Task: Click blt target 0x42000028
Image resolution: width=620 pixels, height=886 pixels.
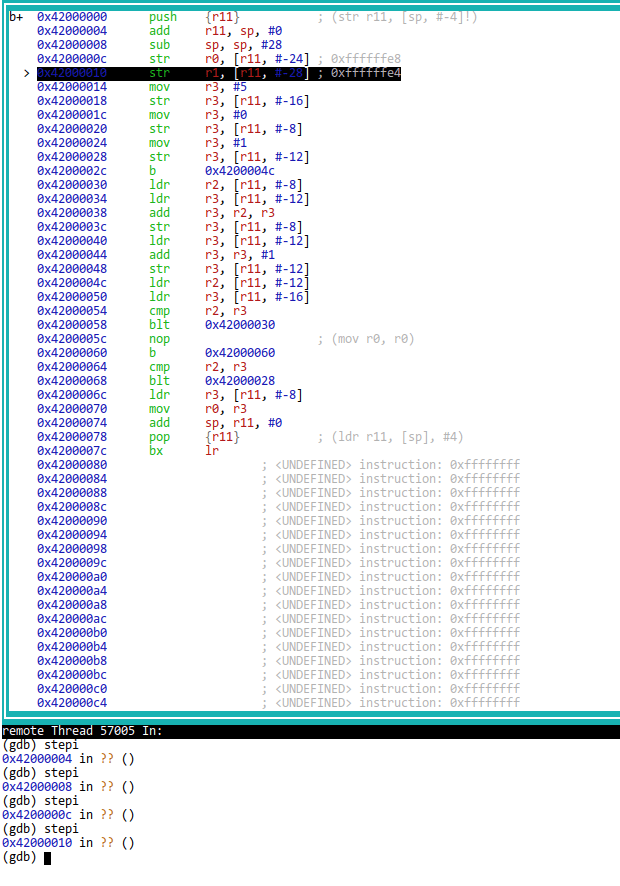Action: click(240, 381)
